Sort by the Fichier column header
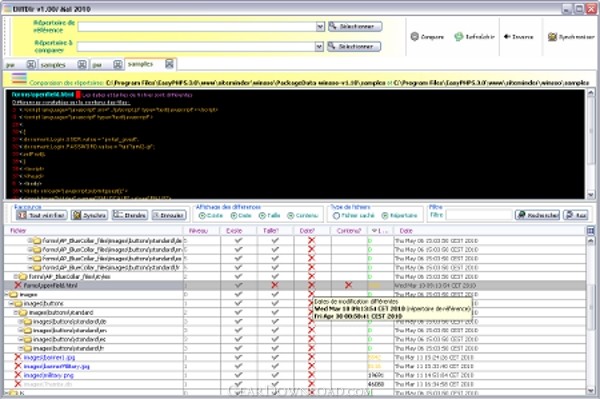Viewport: 600px width, 399px height. coord(93,231)
